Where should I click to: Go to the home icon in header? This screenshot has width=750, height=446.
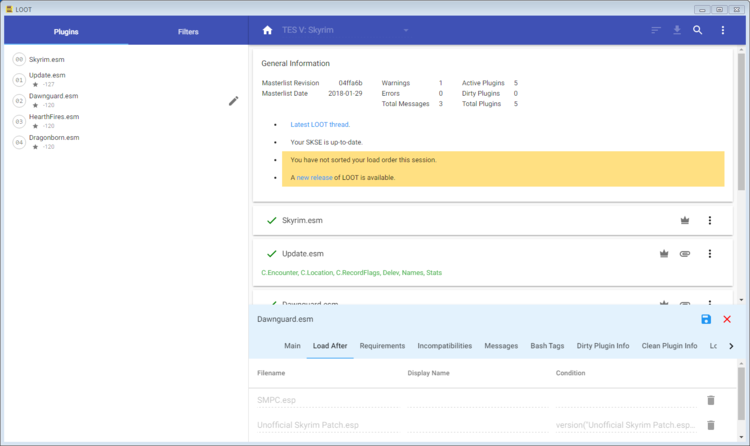click(267, 30)
